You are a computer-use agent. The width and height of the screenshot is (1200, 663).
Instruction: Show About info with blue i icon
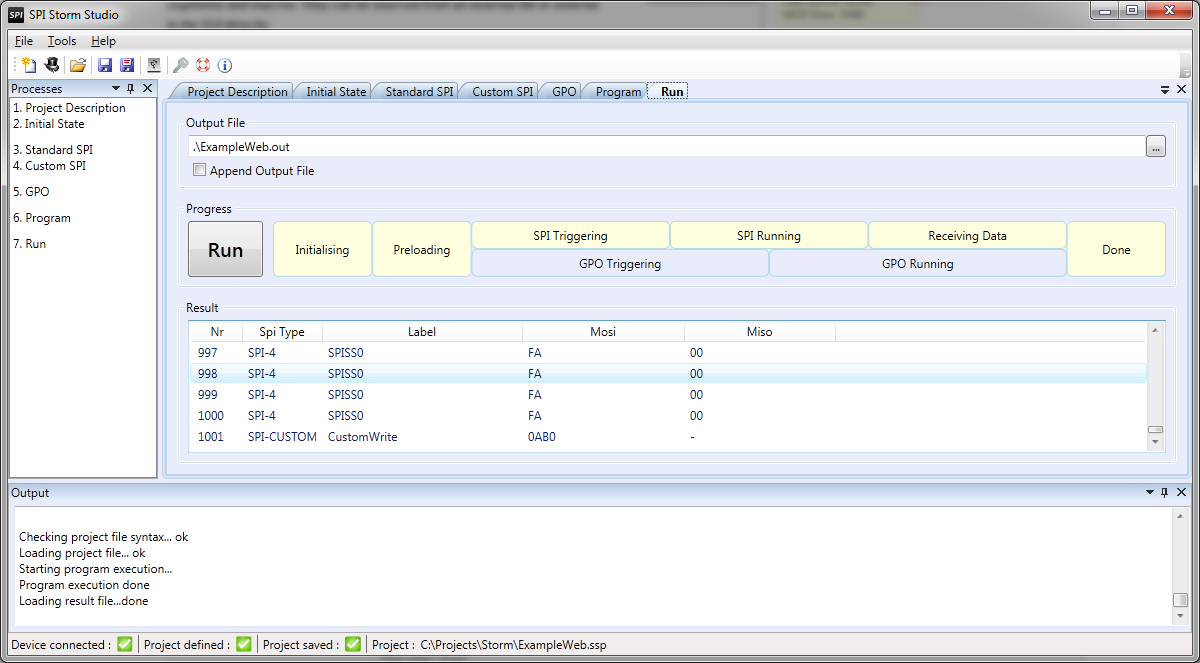coord(225,65)
